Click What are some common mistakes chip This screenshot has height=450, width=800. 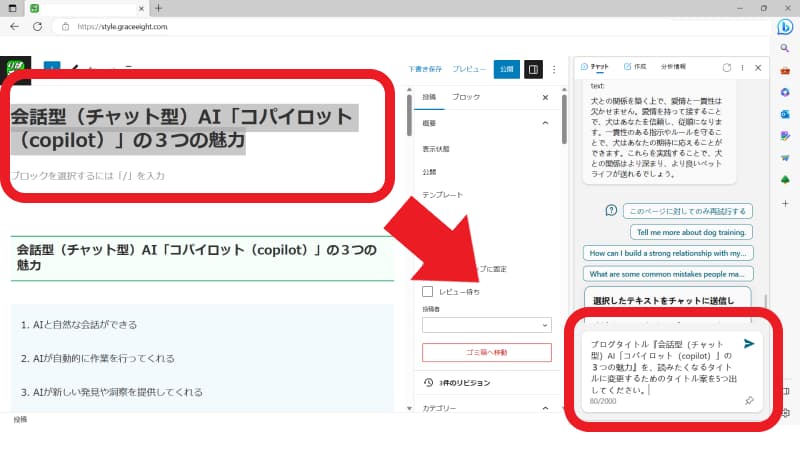point(668,274)
